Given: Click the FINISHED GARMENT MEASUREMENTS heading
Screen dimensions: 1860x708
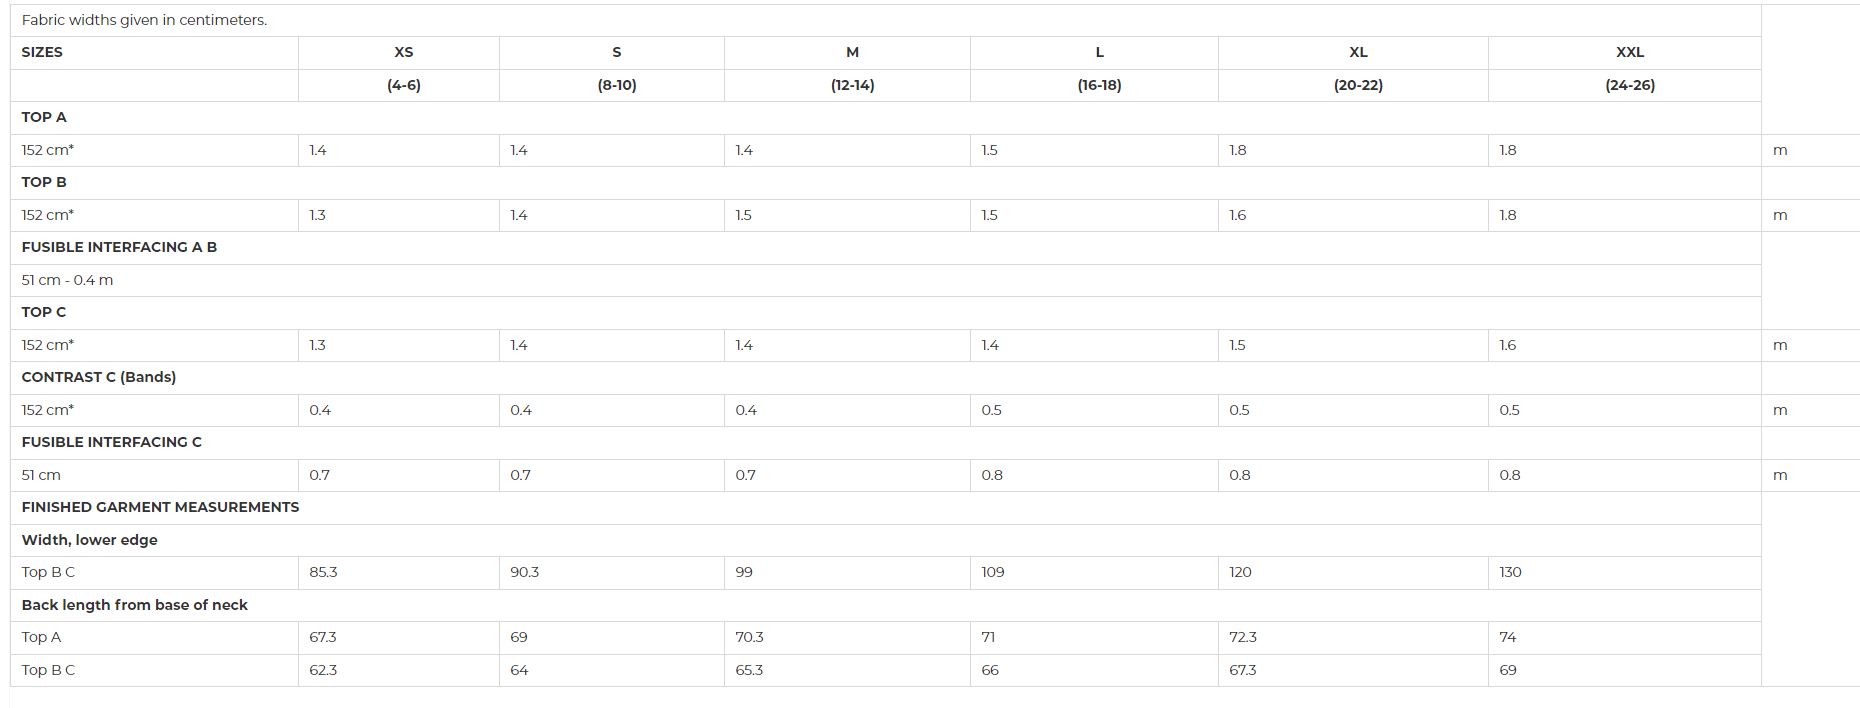Looking at the screenshot, I should (160, 507).
